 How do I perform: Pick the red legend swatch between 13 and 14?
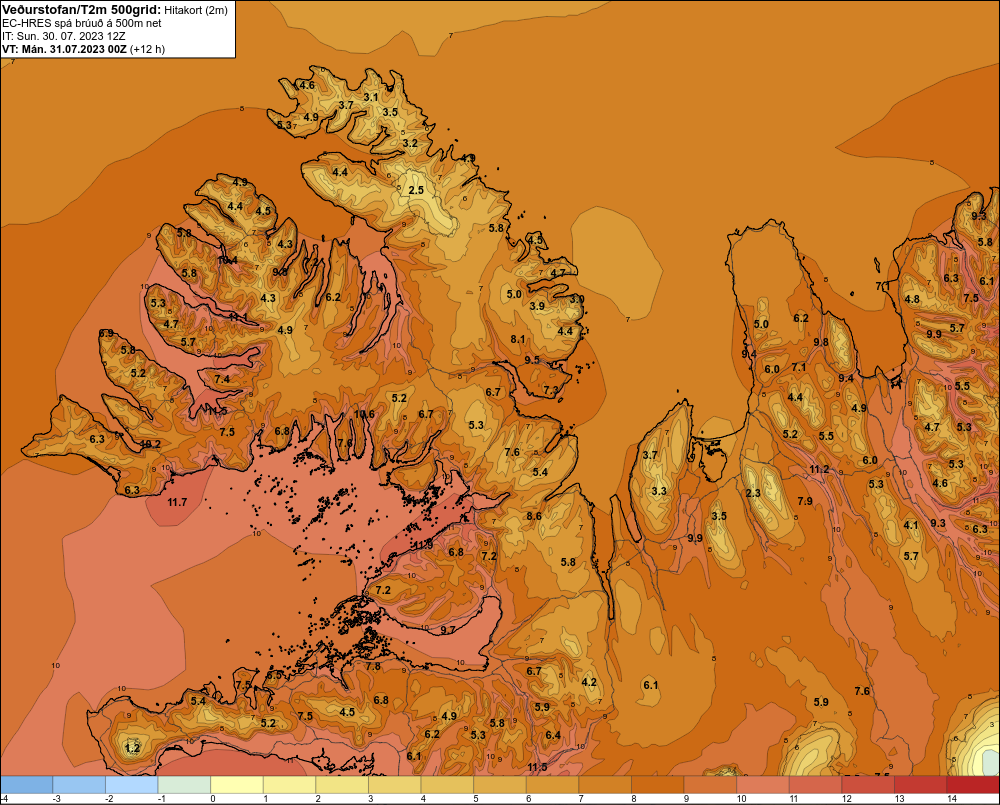click(921, 785)
